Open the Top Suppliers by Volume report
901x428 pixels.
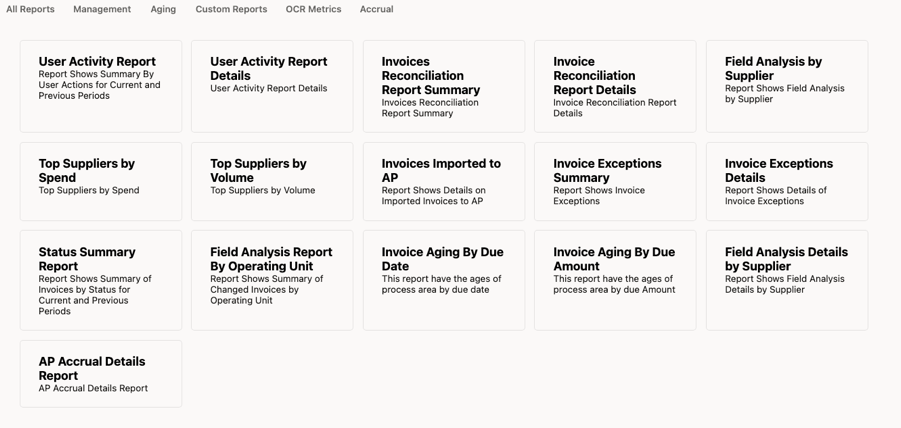click(272, 181)
